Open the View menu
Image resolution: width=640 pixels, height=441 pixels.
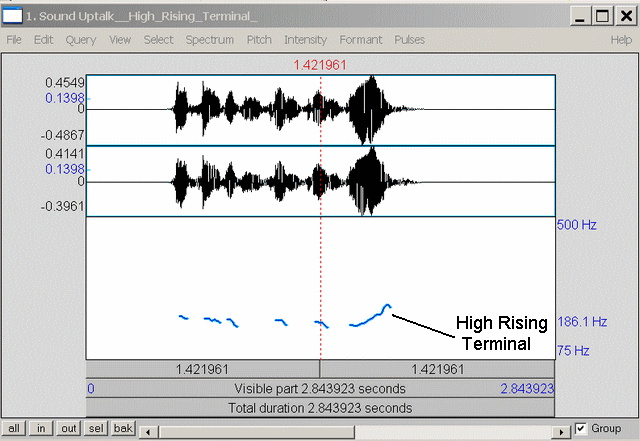click(x=120, y=40)
